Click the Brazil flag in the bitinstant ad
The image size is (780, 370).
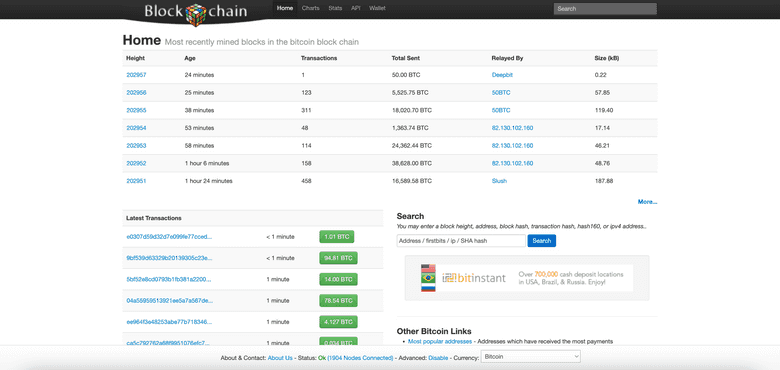(x=428, y=278)
